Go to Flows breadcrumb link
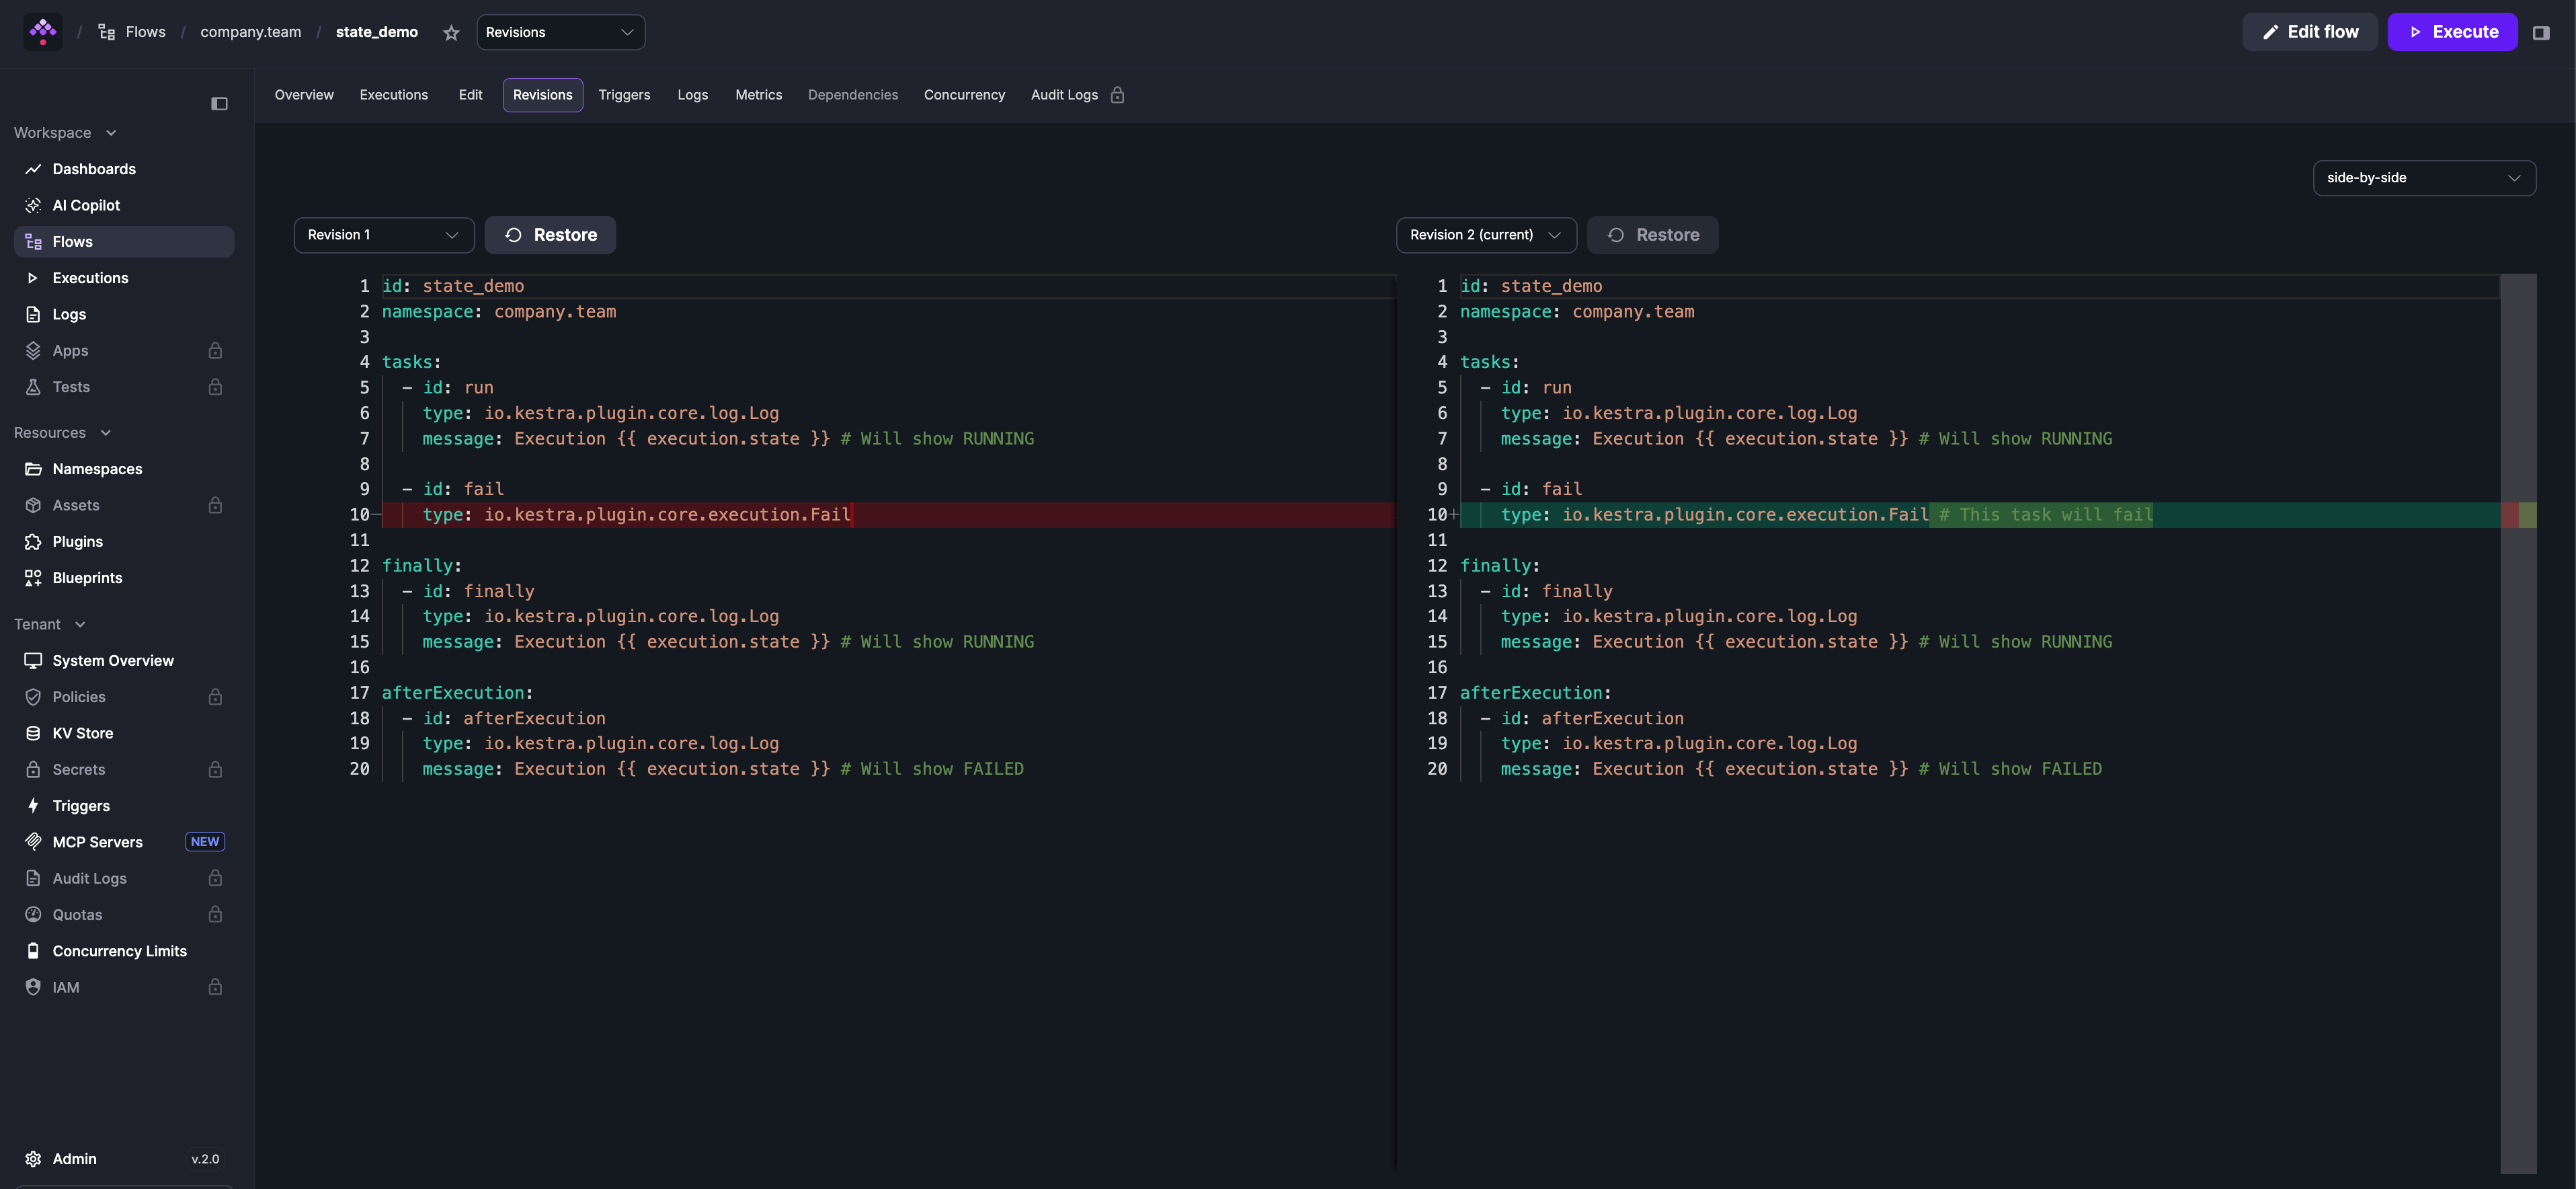2576x1189 pixels. point(132,32)
